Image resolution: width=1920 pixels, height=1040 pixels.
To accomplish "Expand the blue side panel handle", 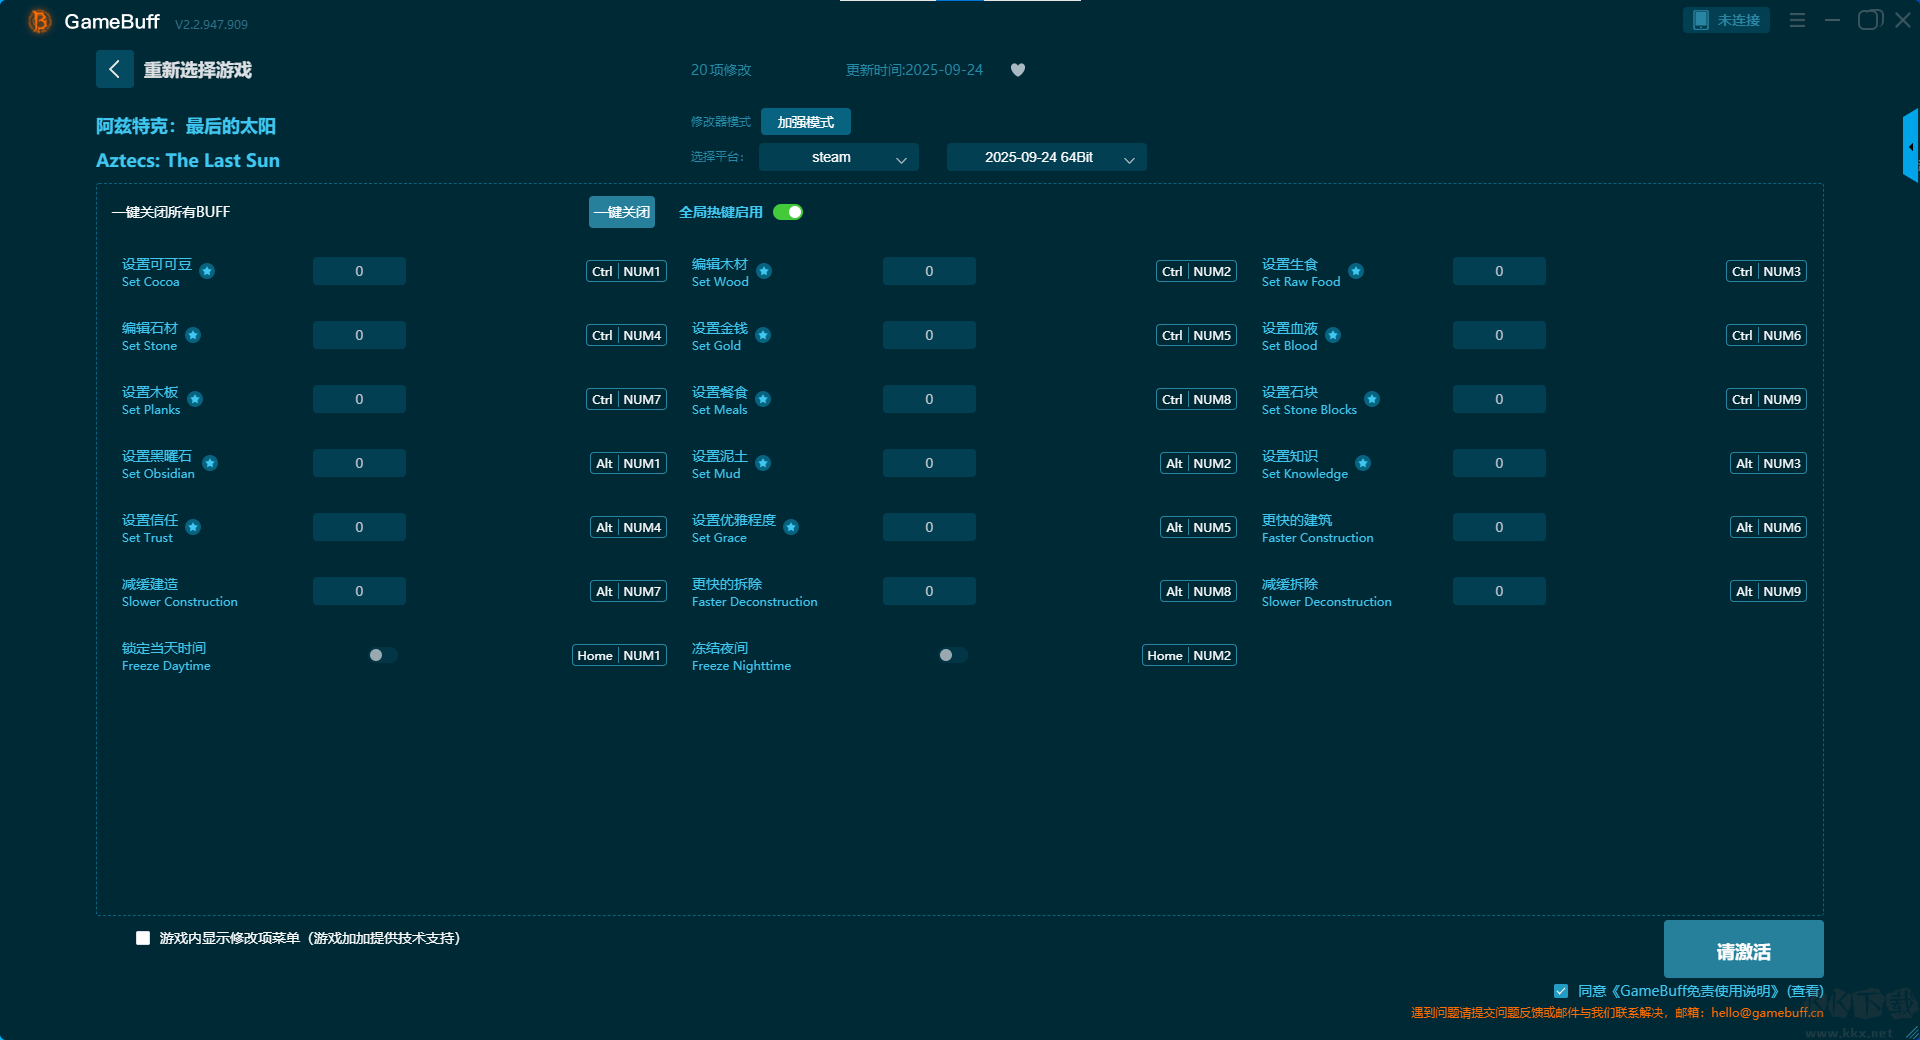I will point(1911,146).
